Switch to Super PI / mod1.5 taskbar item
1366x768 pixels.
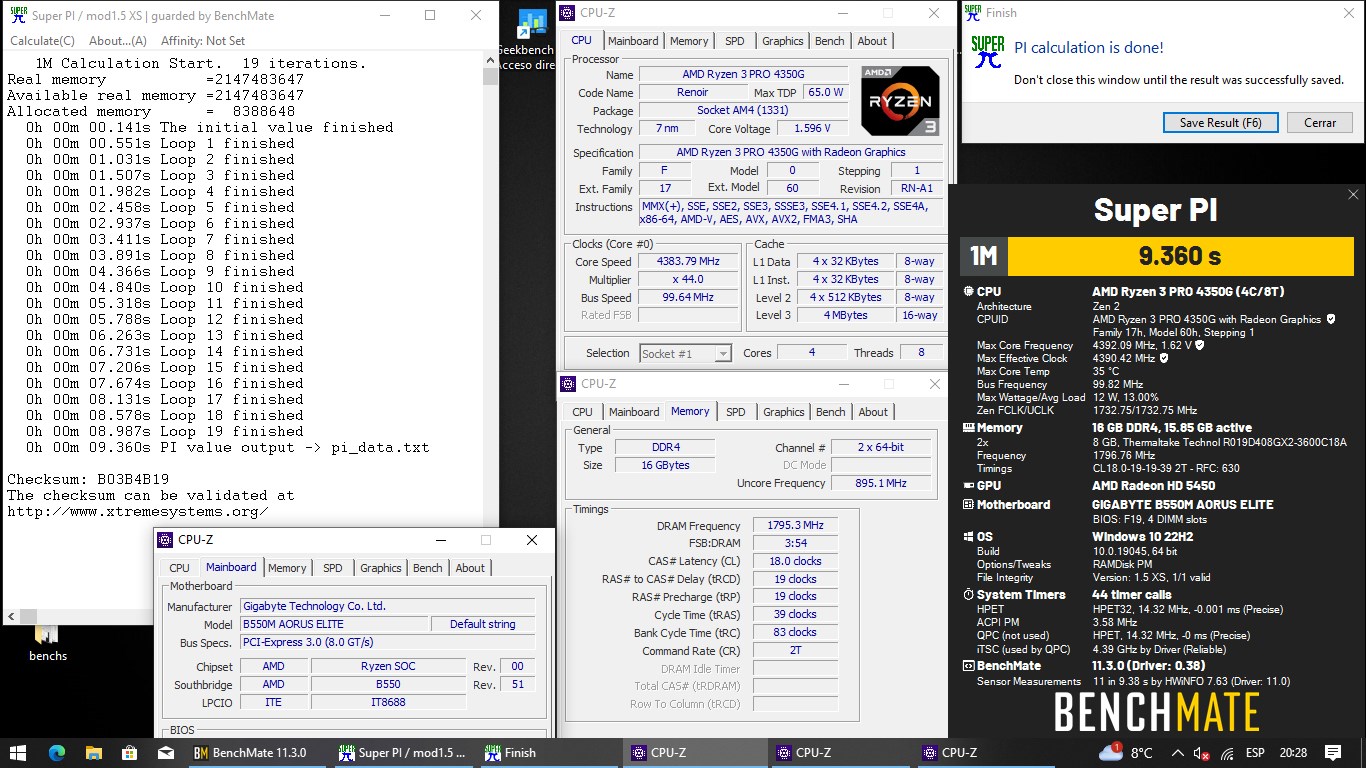(x=403, y=753)
